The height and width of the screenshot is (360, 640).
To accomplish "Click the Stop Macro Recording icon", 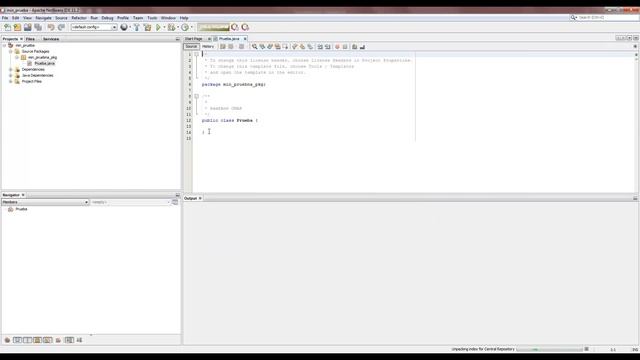I will point(345,47).
